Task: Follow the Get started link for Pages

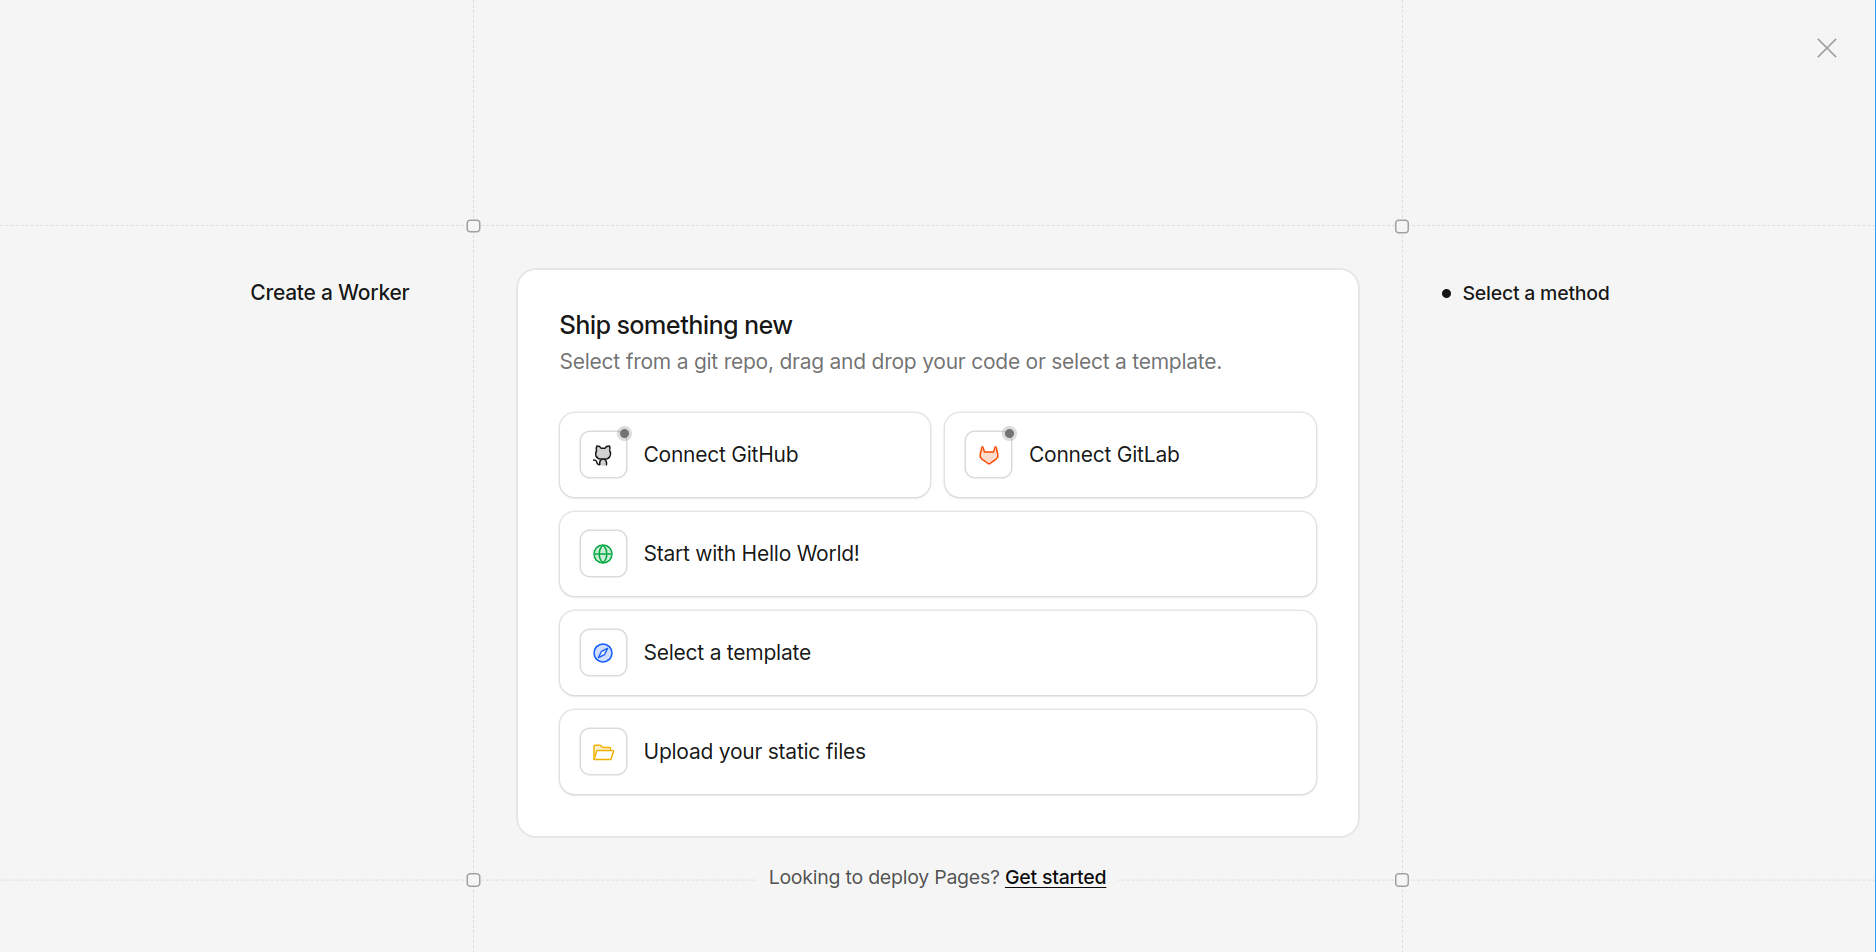Action: (x=1056, y=877)
